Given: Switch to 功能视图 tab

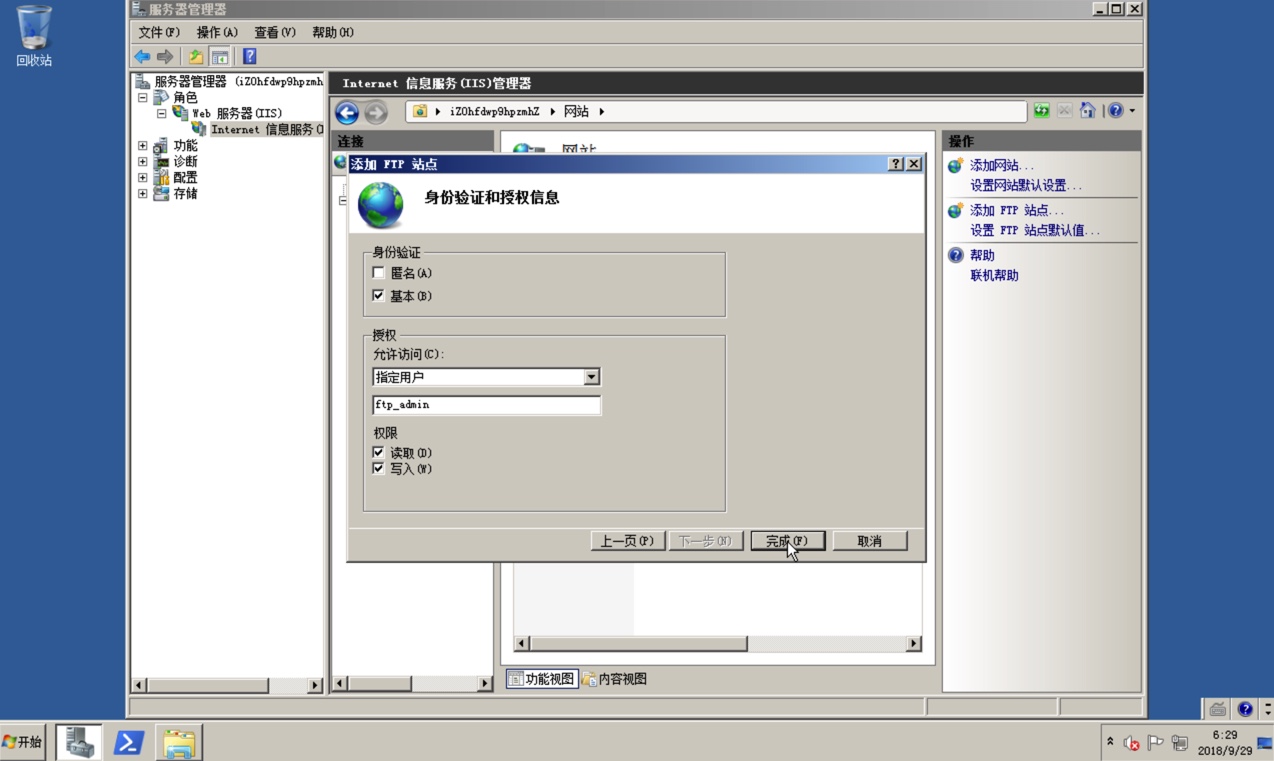Looking at the screenshot, I should 542,679.
